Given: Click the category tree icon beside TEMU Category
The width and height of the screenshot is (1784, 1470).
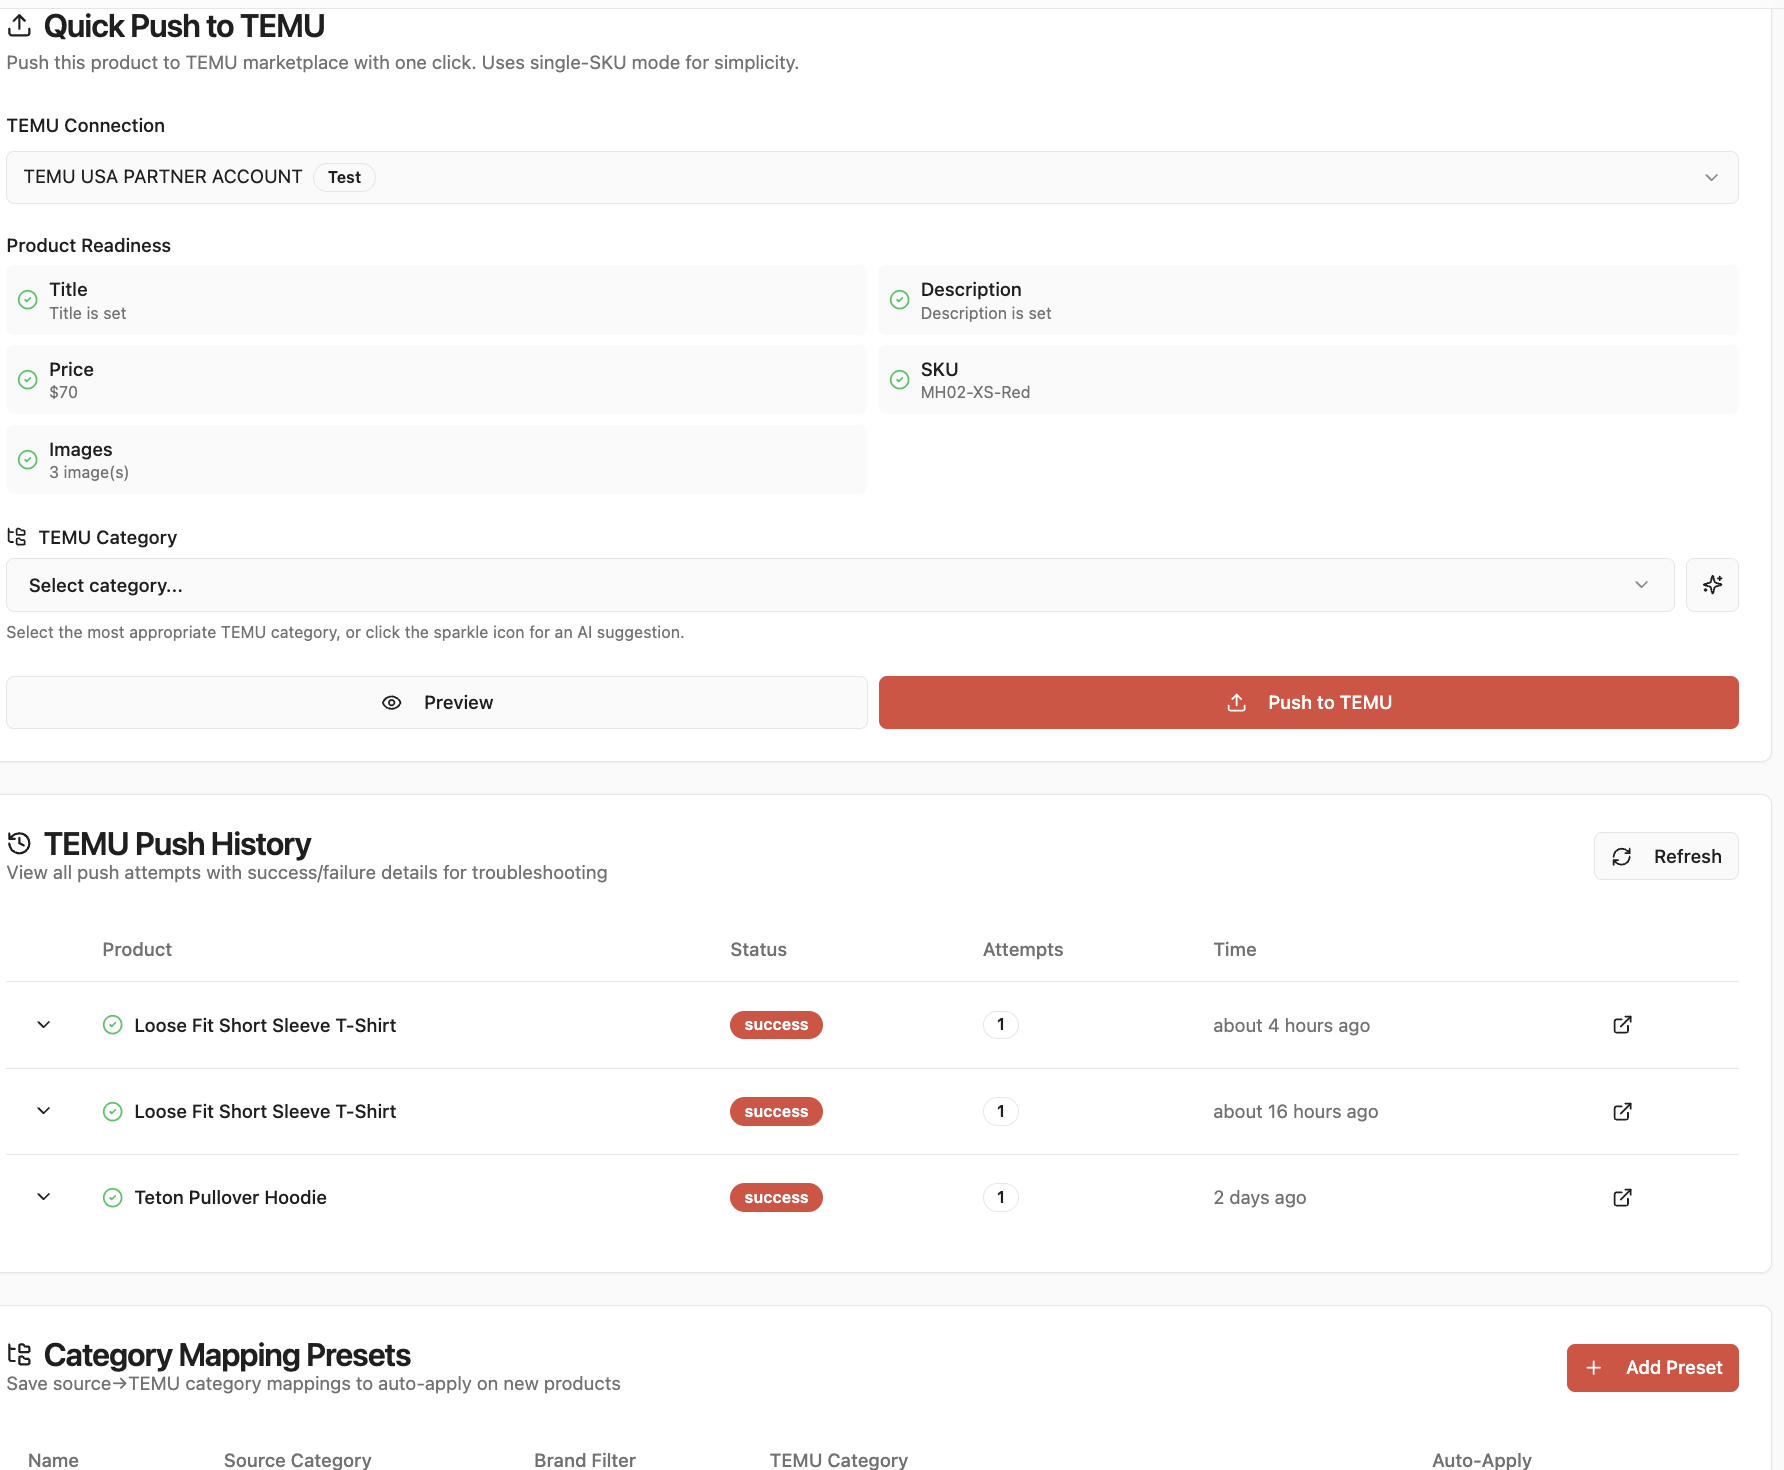Looking at the screenshot, I should [x=16, y=537].
